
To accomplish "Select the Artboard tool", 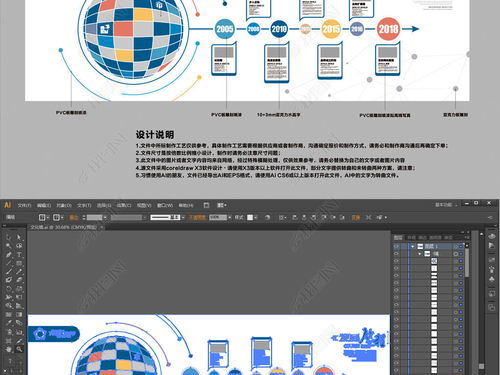I will [8, 341].
